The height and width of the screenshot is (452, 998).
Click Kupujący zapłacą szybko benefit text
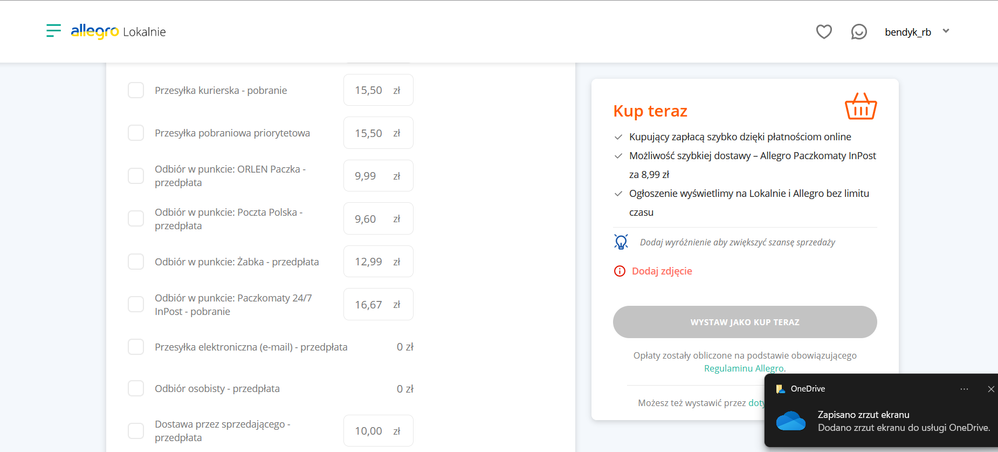[740, 137]
